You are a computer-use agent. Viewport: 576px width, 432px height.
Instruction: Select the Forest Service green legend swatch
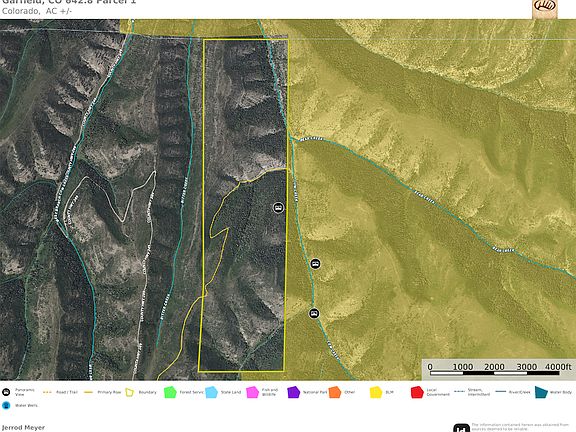coord(170,392)
